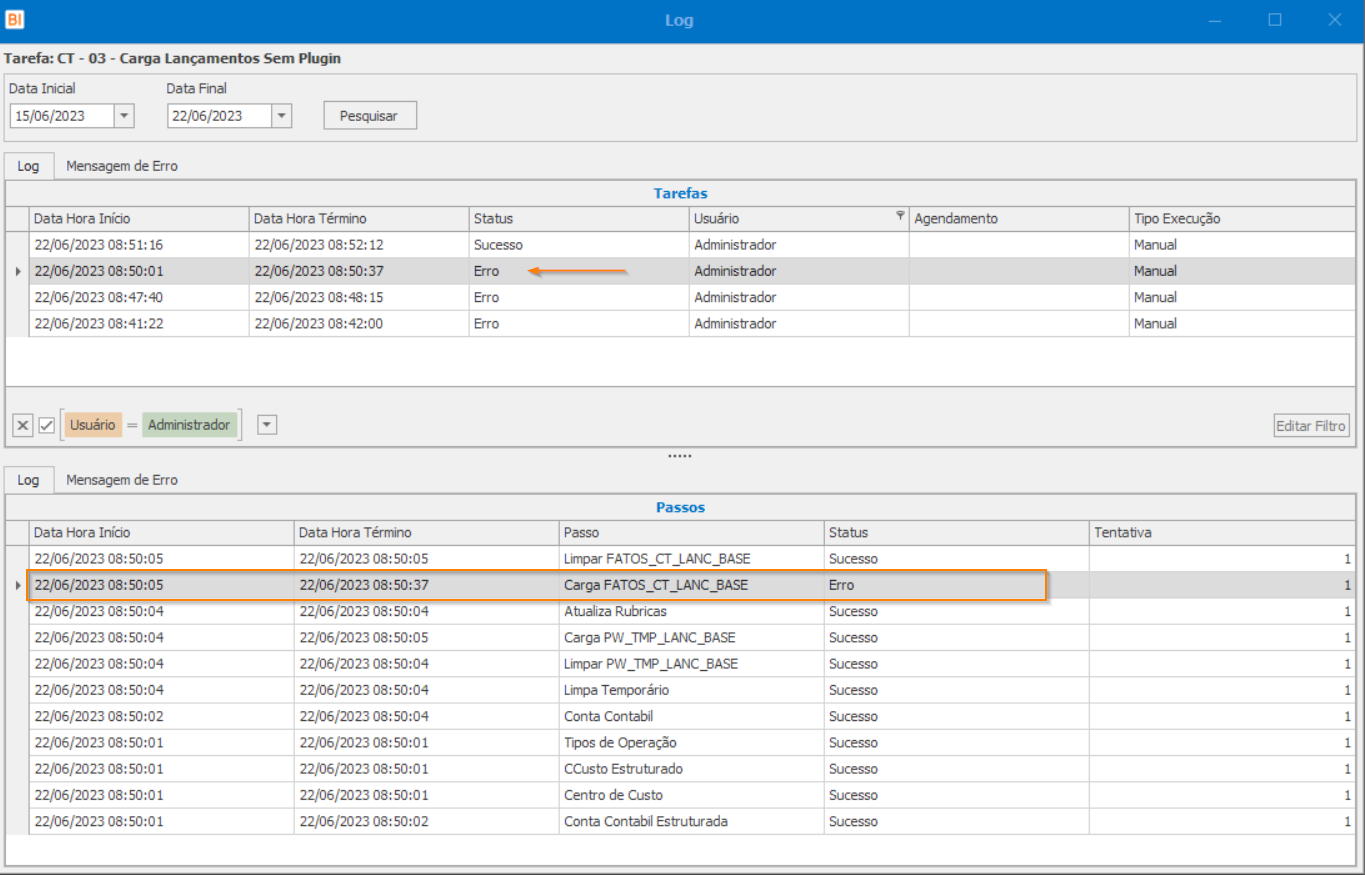Switch to upper Mensagem de Erro tab
1365x875 pixels.
[122, 166]
